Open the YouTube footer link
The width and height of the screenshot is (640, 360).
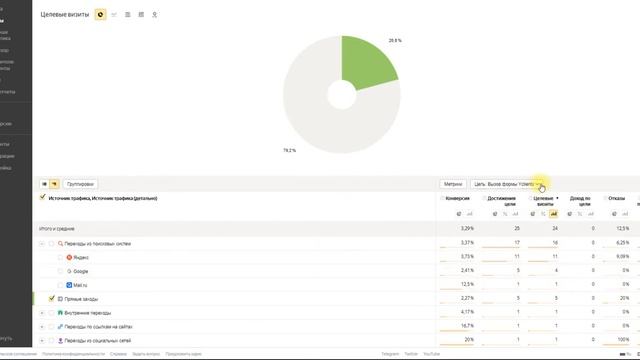pos(431,354)
